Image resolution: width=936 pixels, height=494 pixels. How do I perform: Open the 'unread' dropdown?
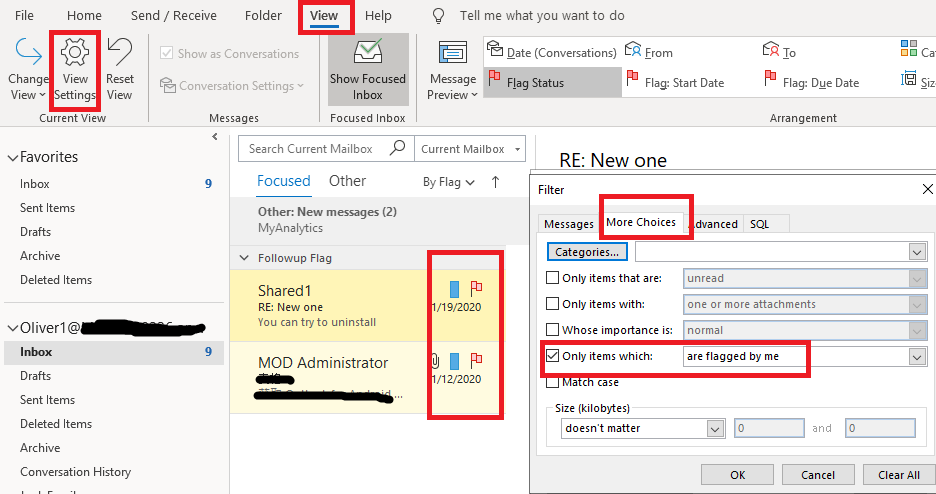[x=917, y=279]
